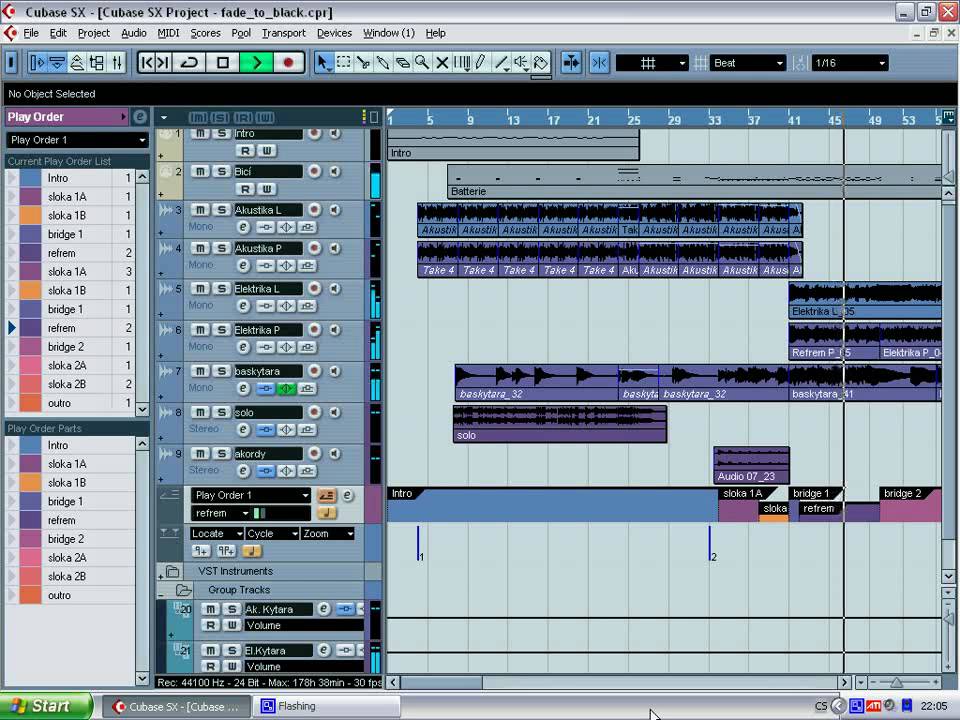Click the Record transport button
Screen dimensions: 960x720
(289, 62)
